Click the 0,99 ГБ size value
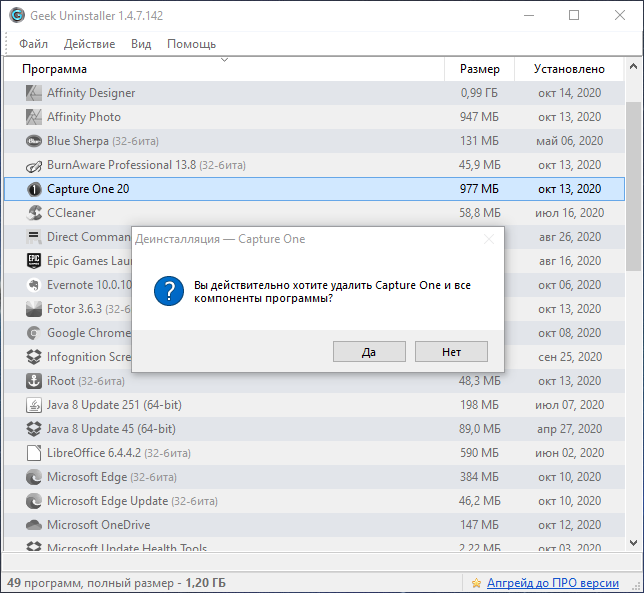 [x=479, y=93]
